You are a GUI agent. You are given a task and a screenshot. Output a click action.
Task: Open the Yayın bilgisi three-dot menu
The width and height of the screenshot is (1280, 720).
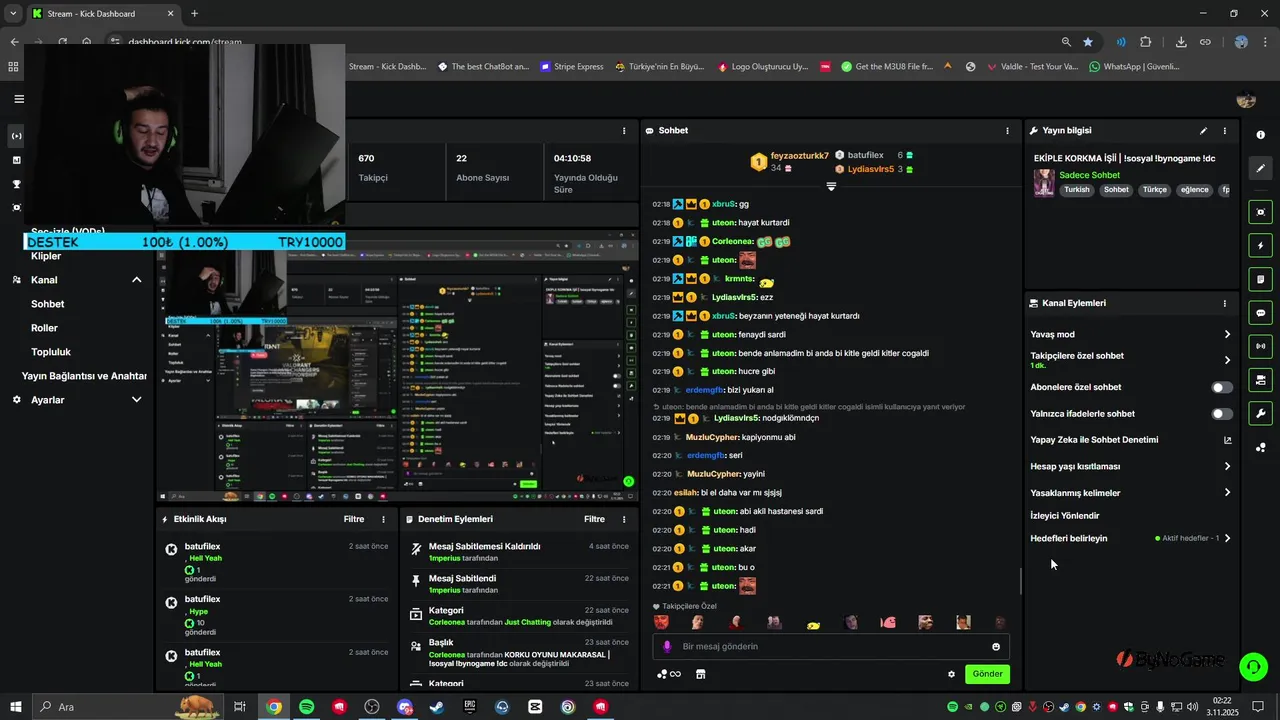pyautogui.click(x=1225, y=131)
